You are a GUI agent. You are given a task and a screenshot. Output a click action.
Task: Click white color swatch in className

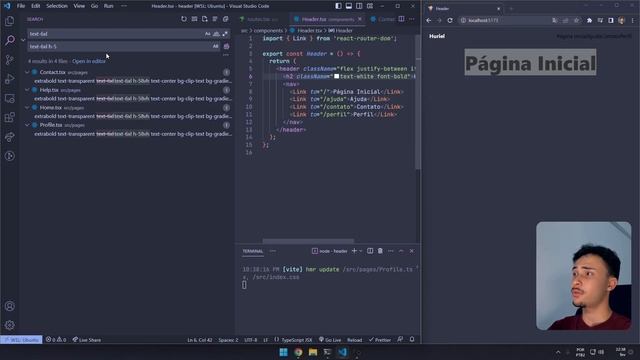[337, 76]
